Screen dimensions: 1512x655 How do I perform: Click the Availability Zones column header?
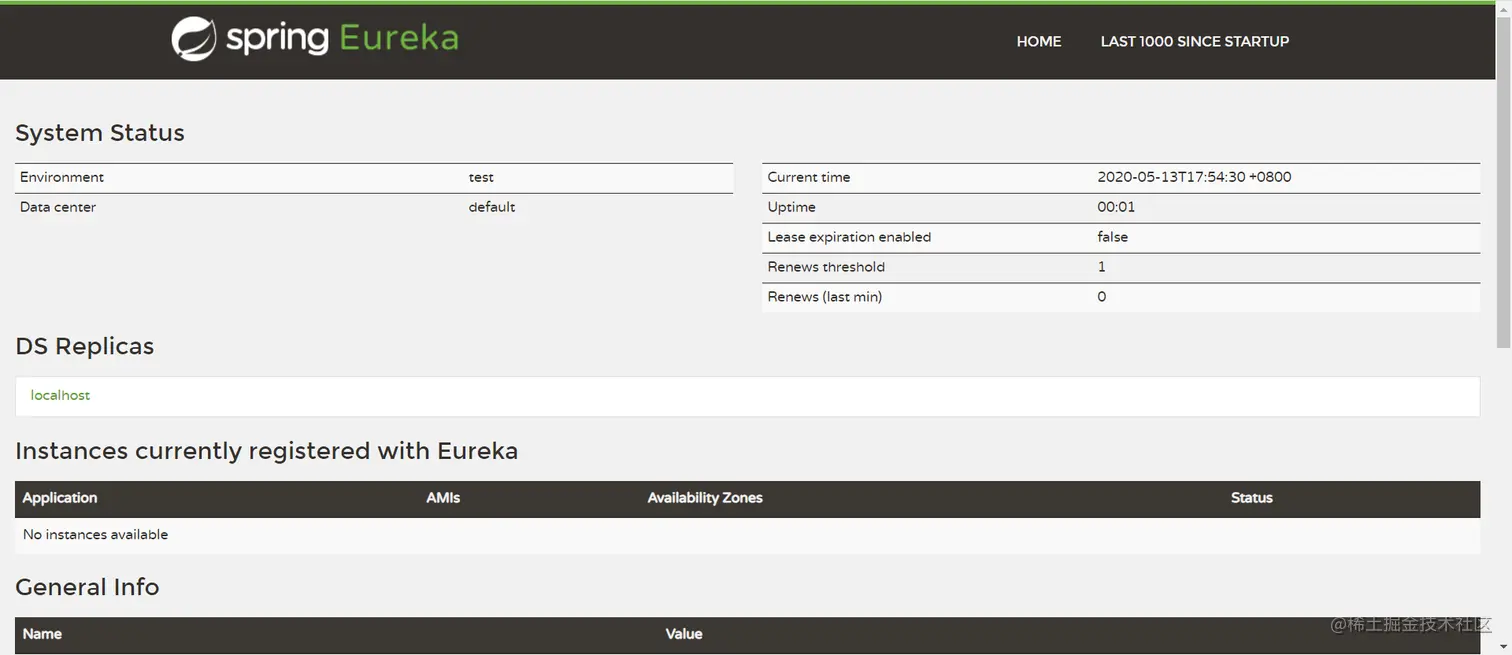click(705, 498)
